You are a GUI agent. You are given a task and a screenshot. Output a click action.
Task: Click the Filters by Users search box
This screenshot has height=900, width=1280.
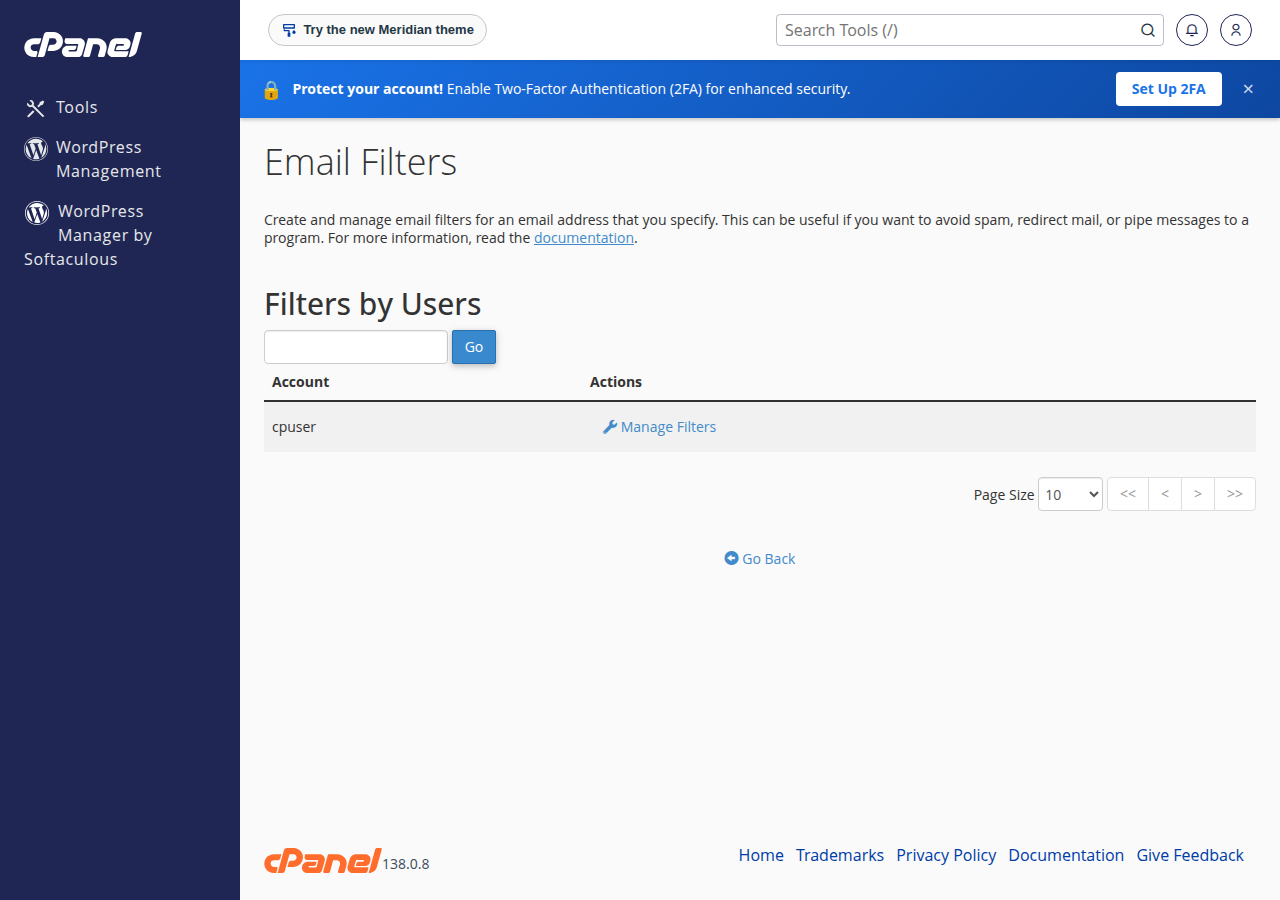[356, 347]
